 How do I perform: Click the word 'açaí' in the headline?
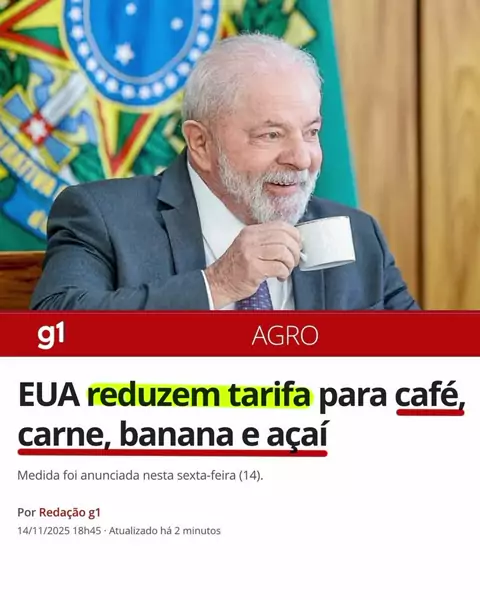pos(297,436)
